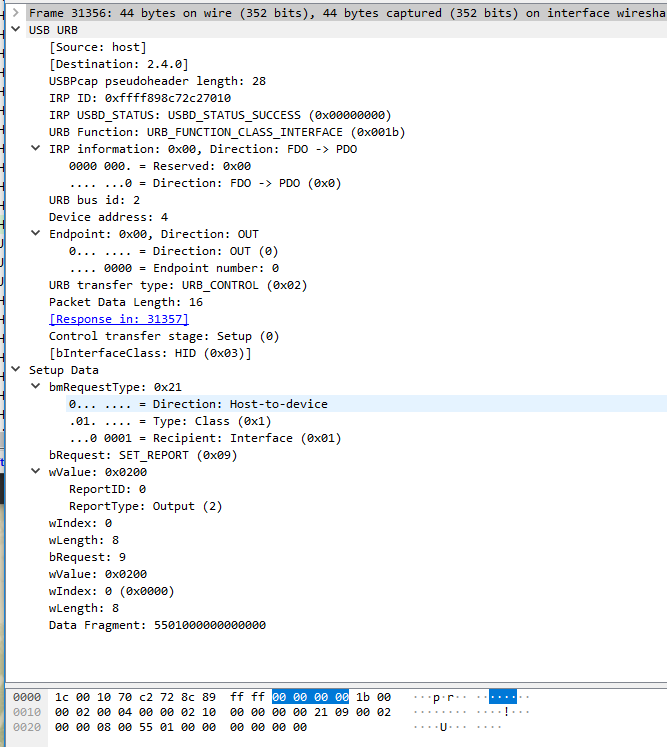Screen dimensions: 667x747
Task: Select the ReportID: 0 row
Action: pyautogui.click(x=108, y=489)
